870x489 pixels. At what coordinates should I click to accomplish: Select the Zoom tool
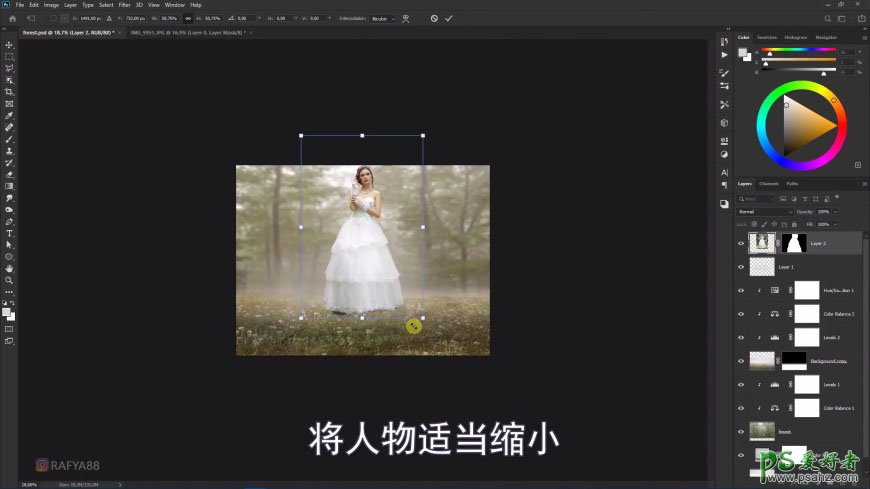pyautogui.click(x=9, y=280)
